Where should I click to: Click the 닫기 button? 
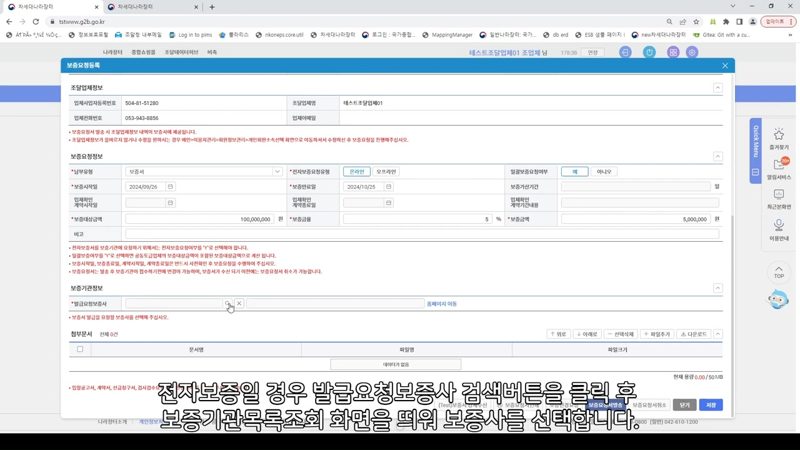coord(684,405)
